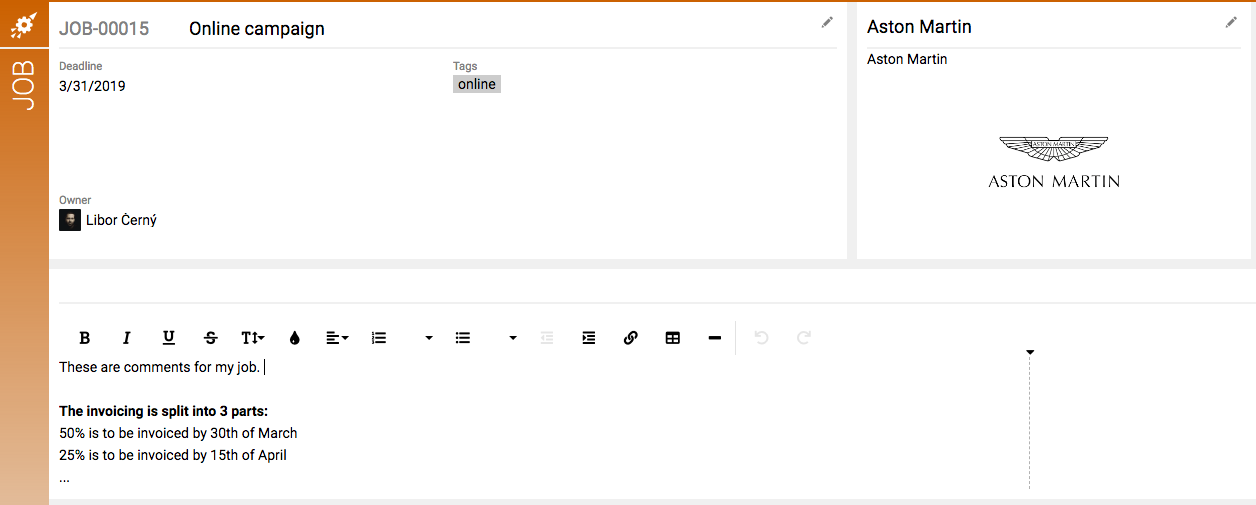The image size is (1256, 505).
Task: Insert a hyperlink using link icon
Action: [631, 338]
